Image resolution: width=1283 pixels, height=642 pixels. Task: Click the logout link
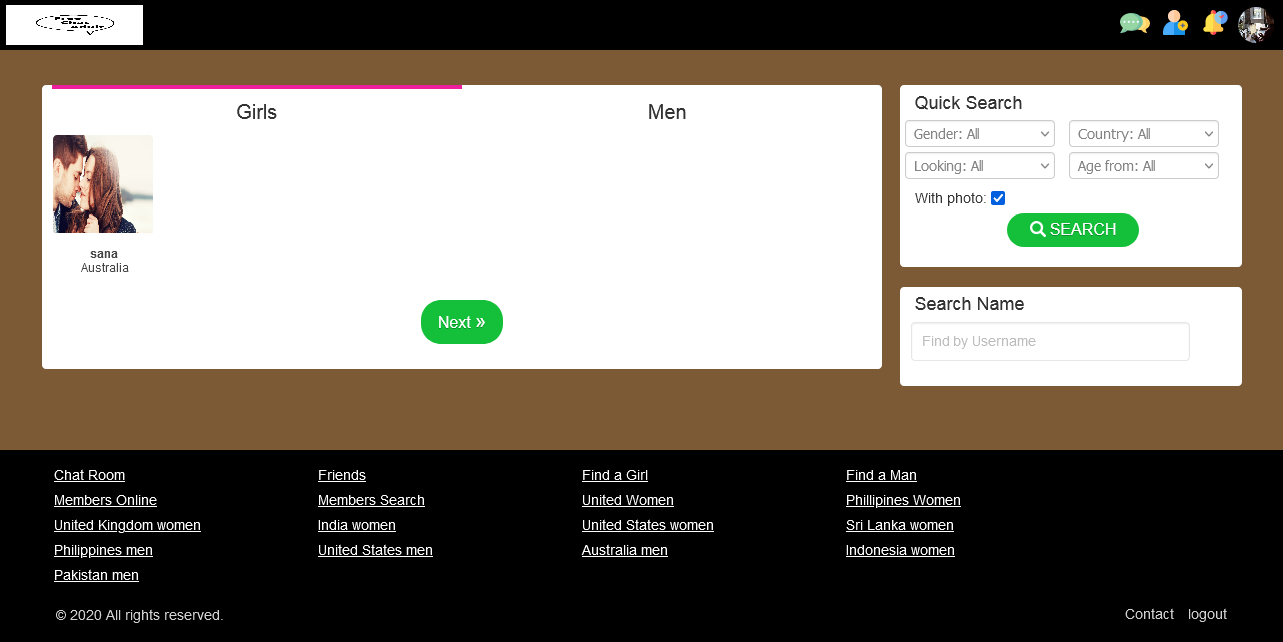1207,614
